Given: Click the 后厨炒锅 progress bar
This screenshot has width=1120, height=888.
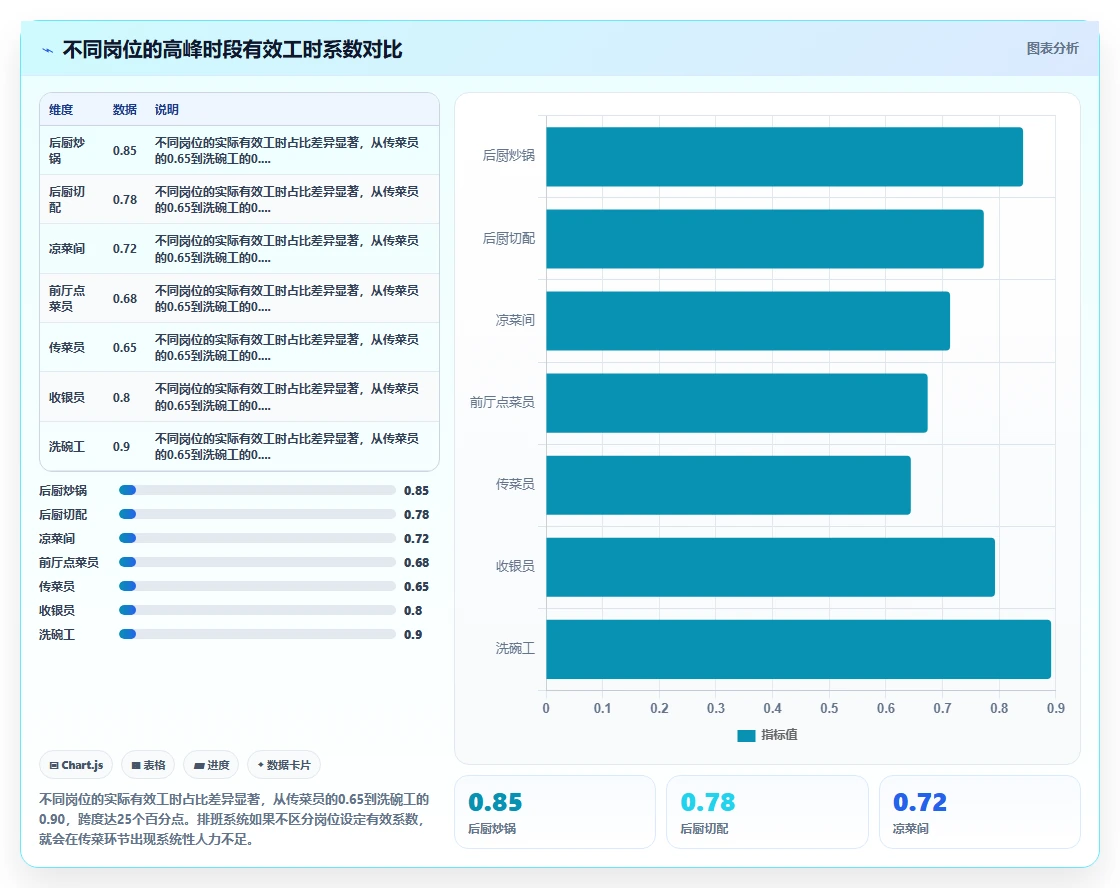Looking at the screenshot, I should 257,490.
